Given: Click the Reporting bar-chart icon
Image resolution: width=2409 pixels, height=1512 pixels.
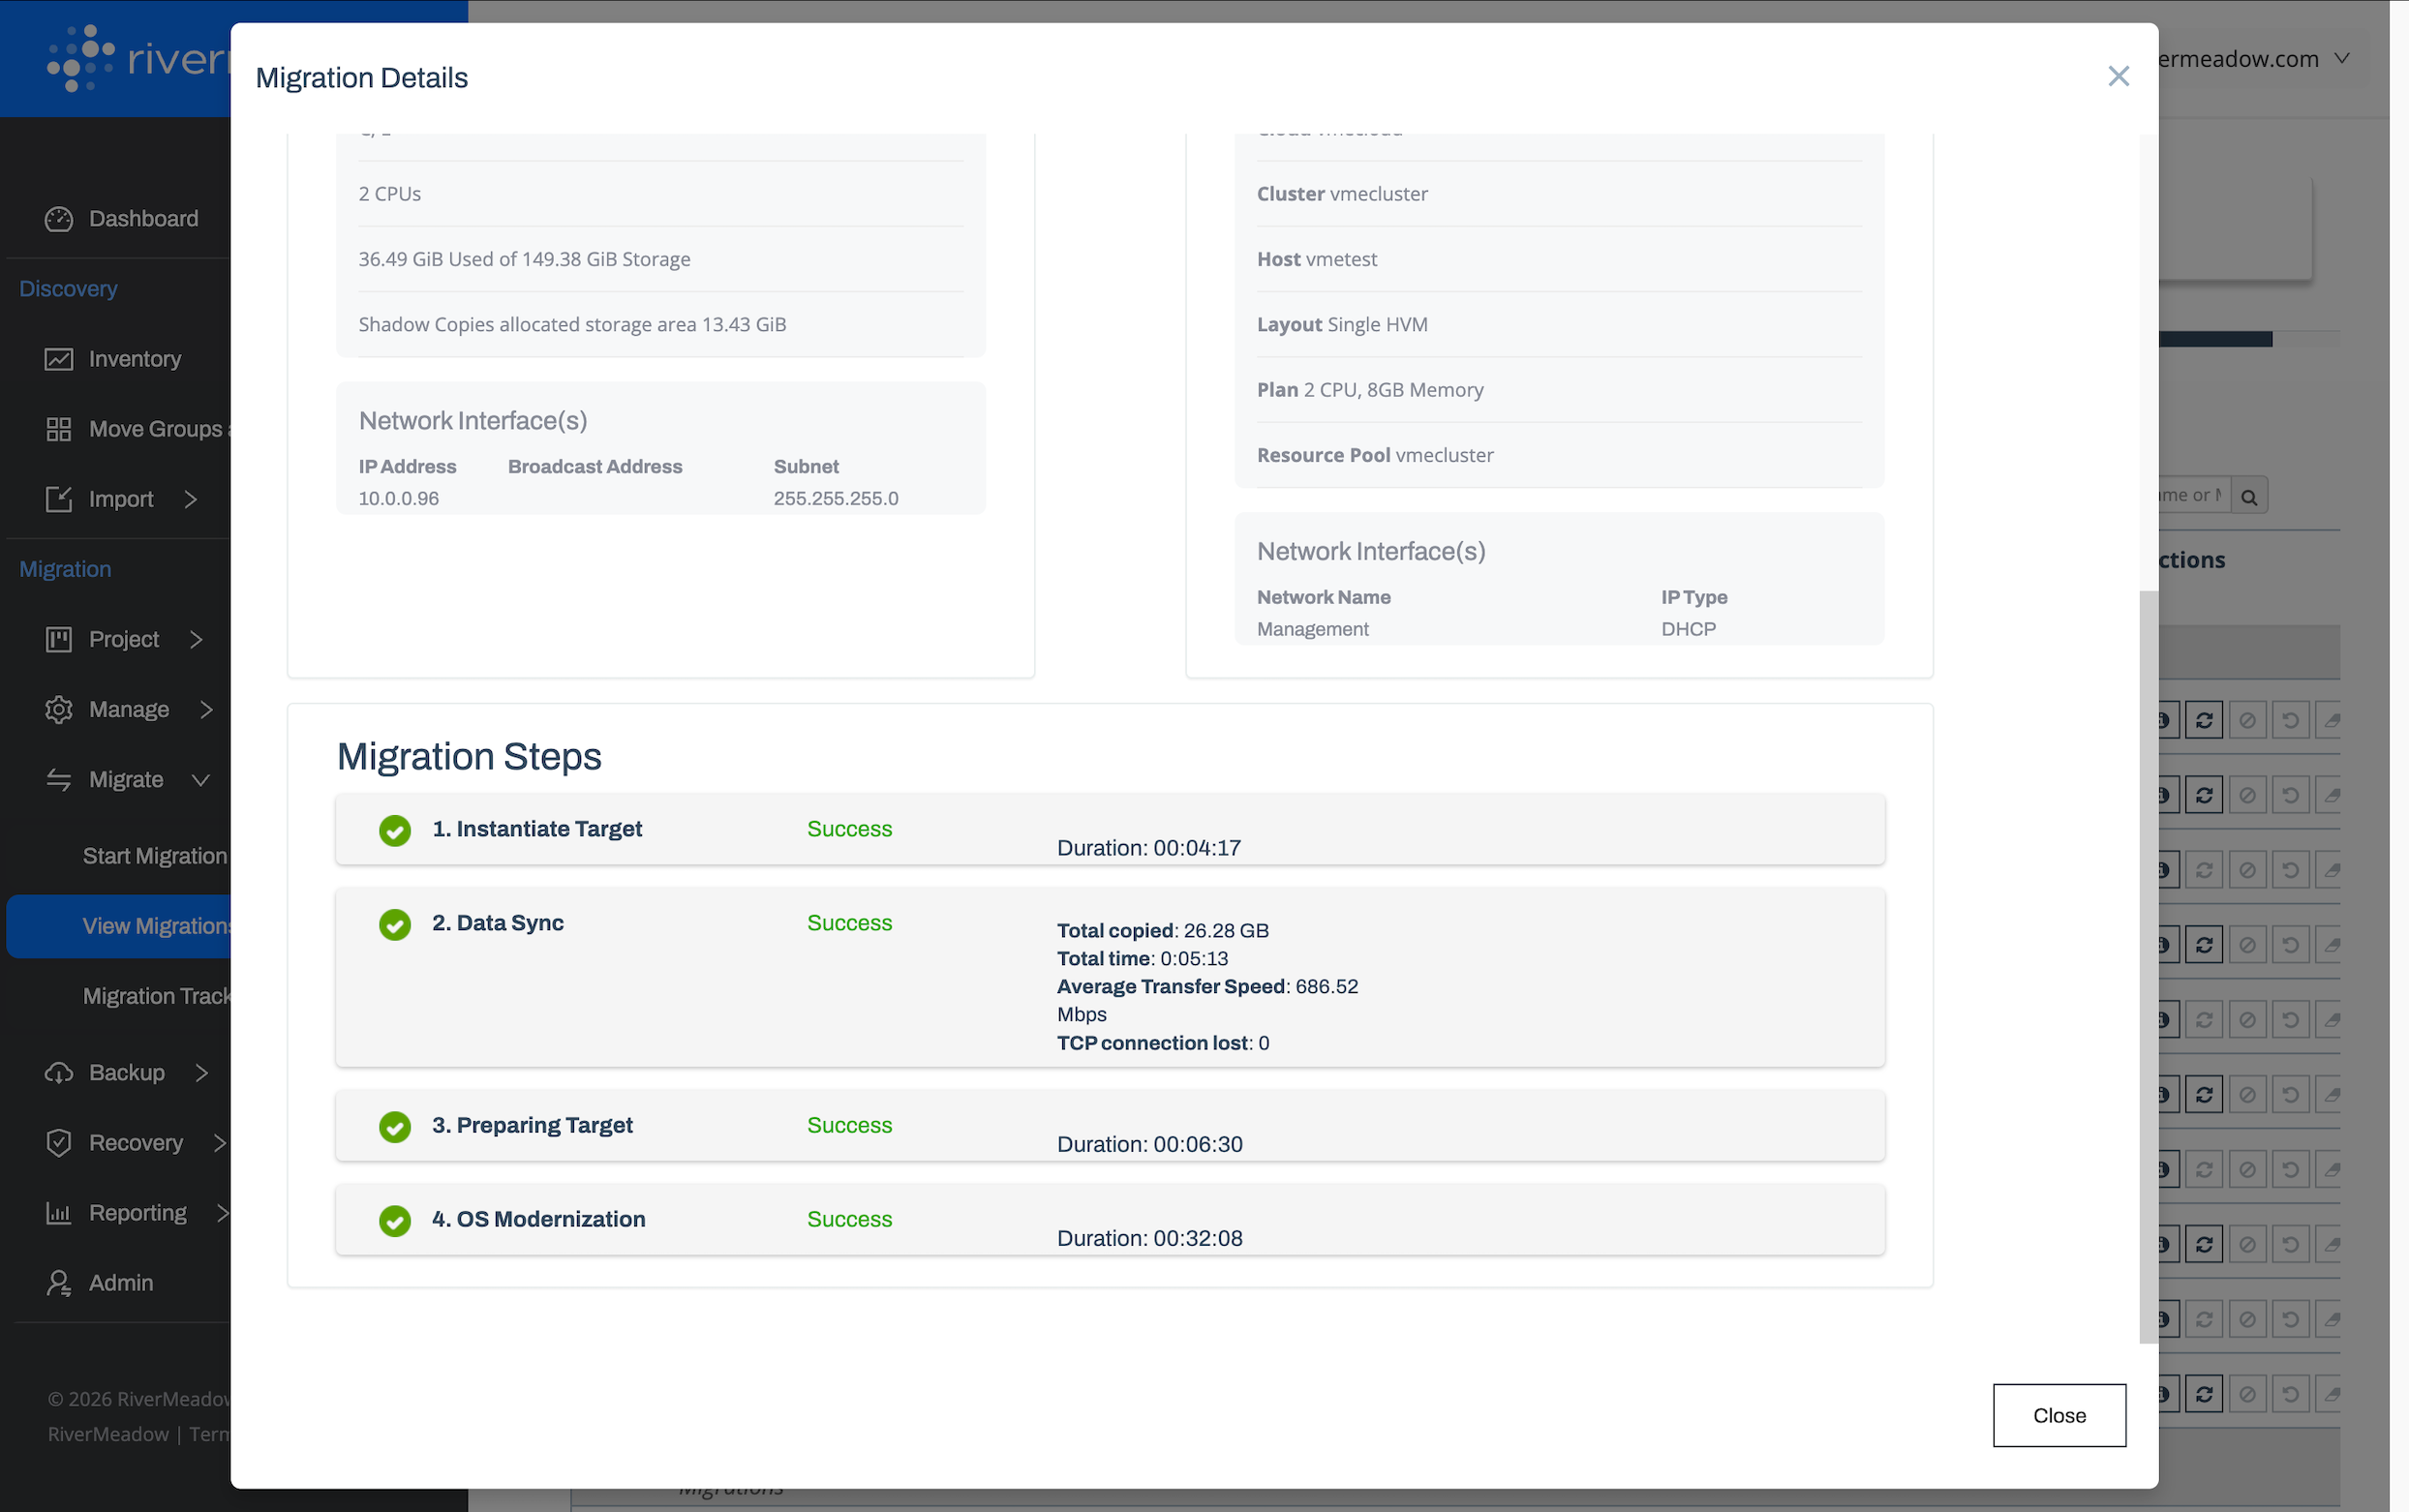Looking at the screenshot, I should pyautogui.click(x=58, y=1212).
